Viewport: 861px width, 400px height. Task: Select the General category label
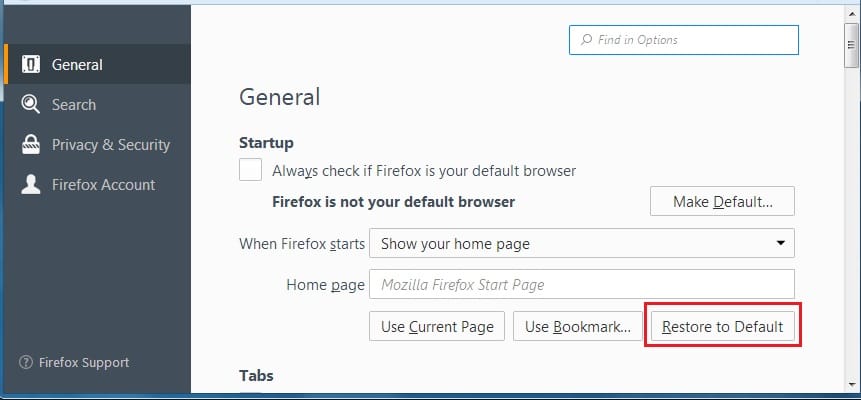[77, 65]
